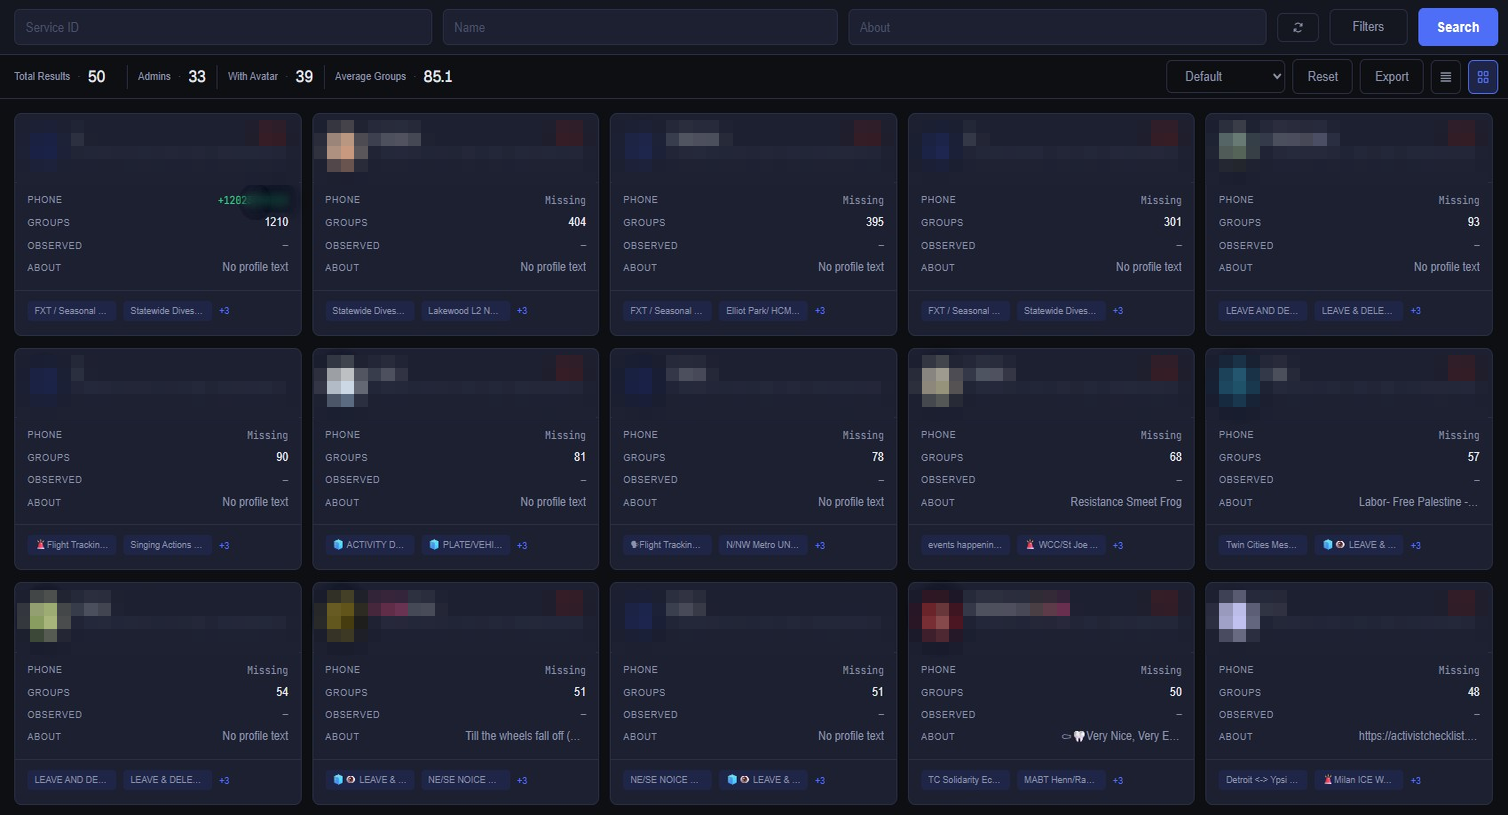The width and height of the screenshot is (1508, 815).
Task: Click the Total Results 50 stat
Action: point(60,76)
